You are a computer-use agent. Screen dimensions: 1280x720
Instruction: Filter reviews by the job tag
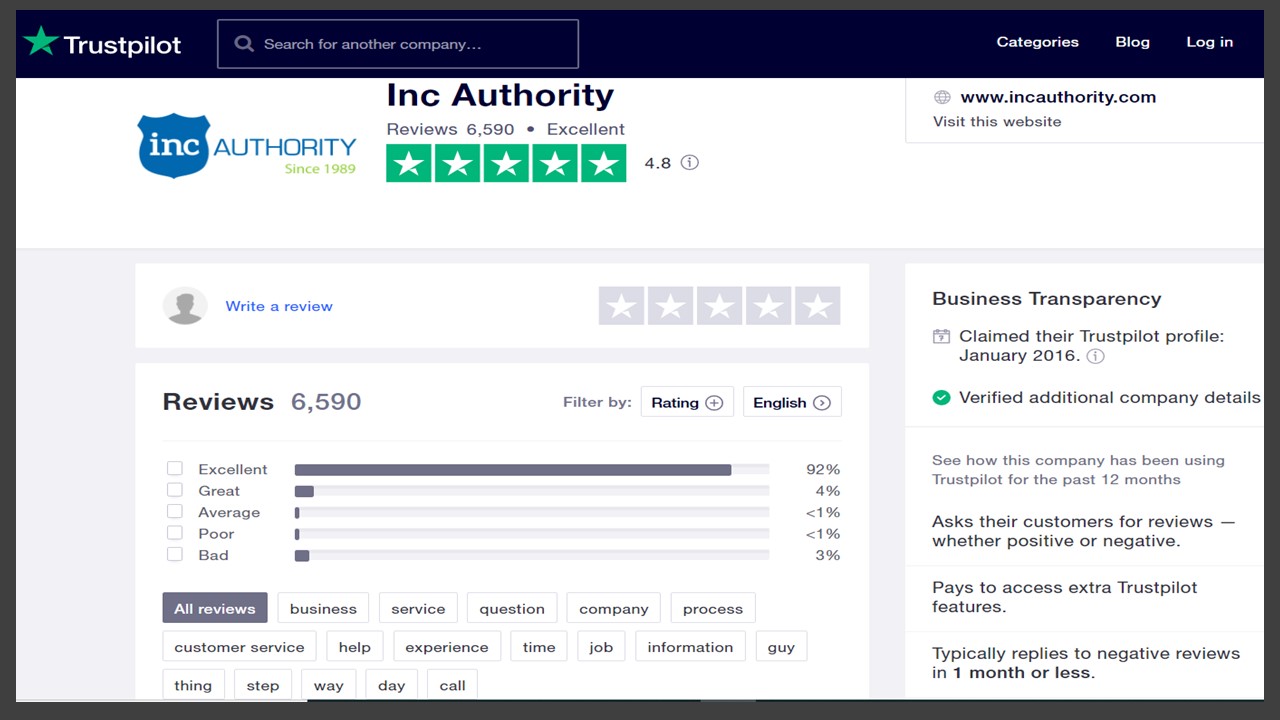tap(601, 647)
